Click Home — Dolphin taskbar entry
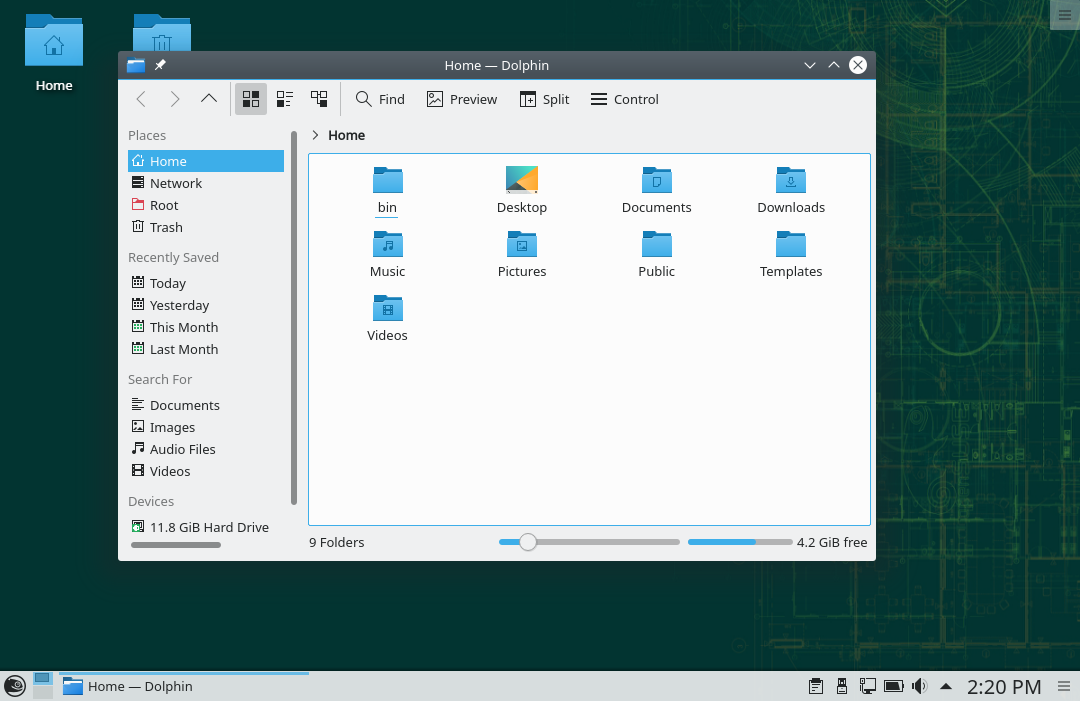 pos(183,686)
